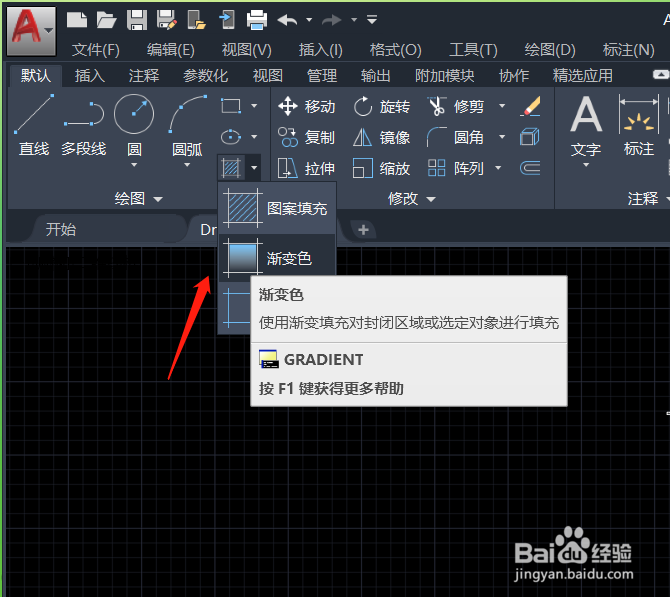Image resolution: width=670 pixels, height=597 pixels.
Task: Click the Erase tool icon
Action: point(530,106)
